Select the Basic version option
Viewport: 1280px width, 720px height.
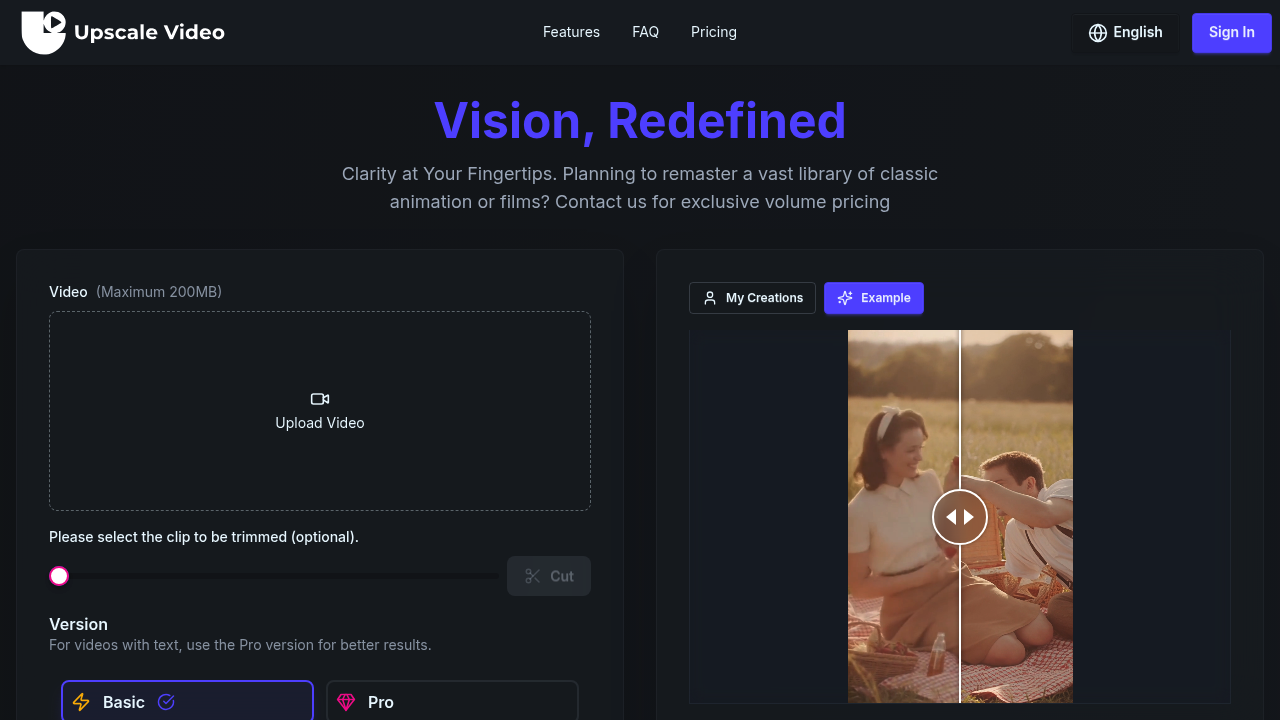point(187,702)
